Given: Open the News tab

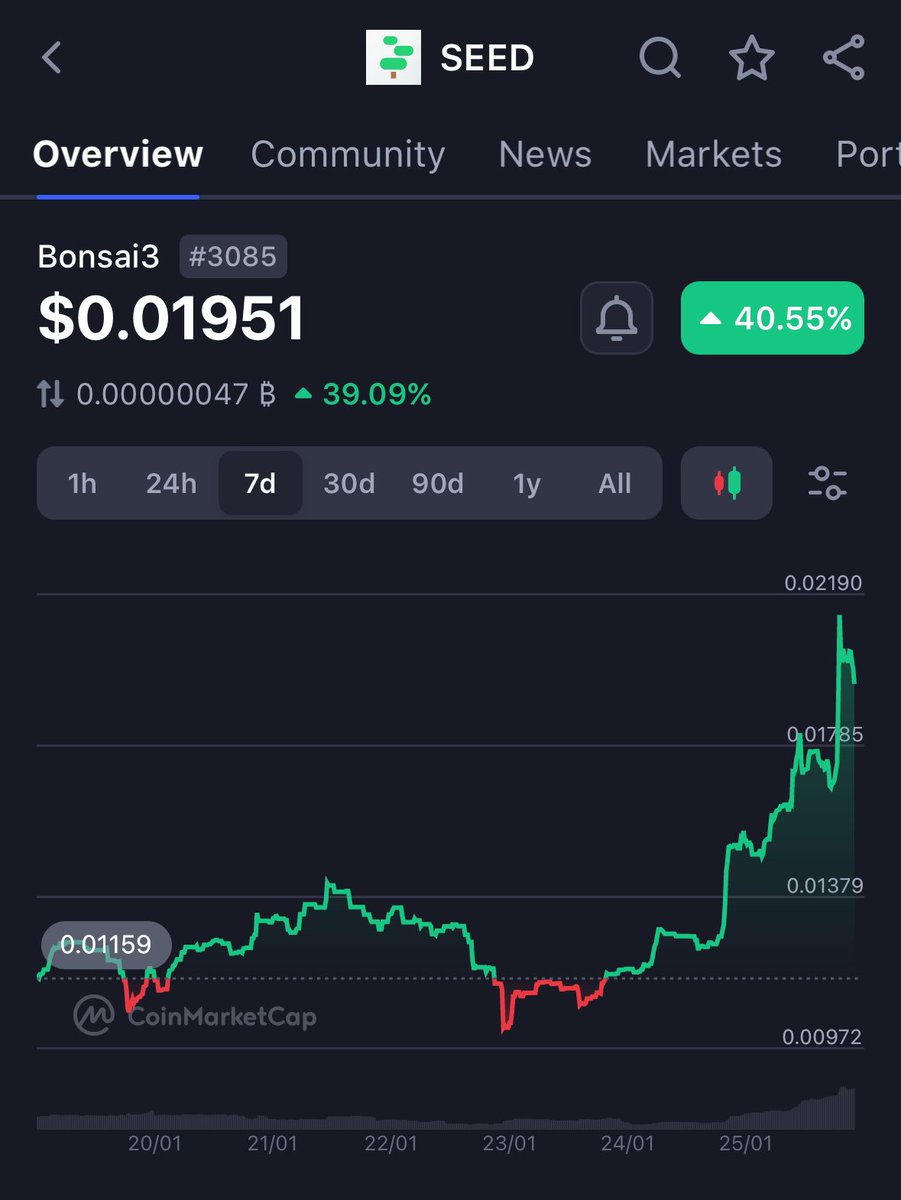Looking at the screenshot, I should pyautogui.click(x=545, y=154).
